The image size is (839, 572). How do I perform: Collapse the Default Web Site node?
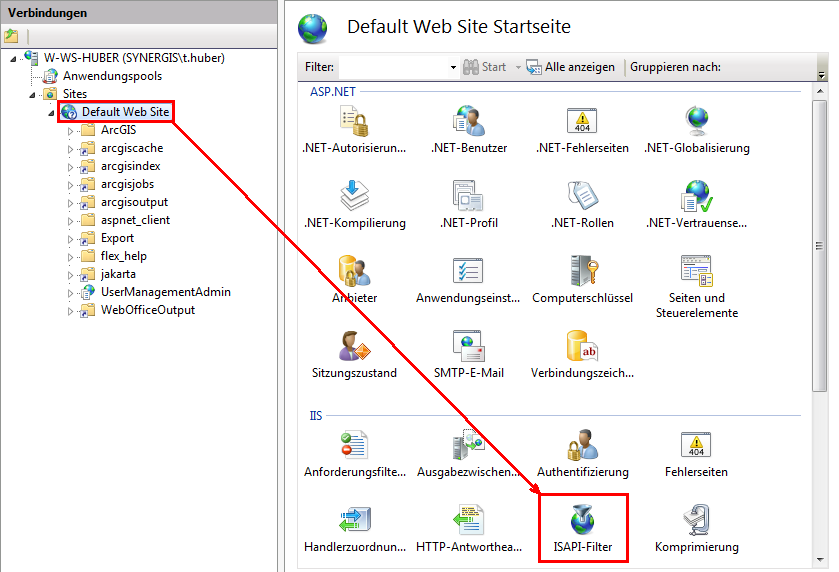click(x=51, y=113)
